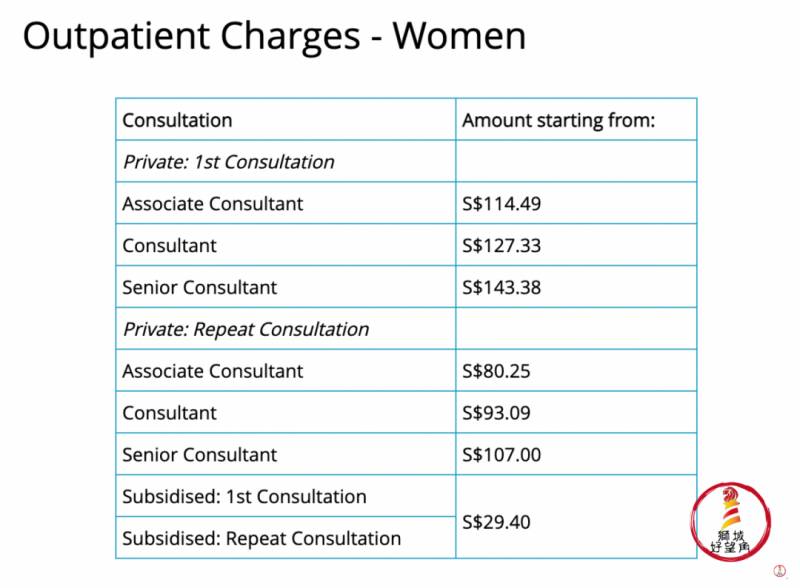
Task: Select the S$114.49 price cell
Action: coord(501,204)
